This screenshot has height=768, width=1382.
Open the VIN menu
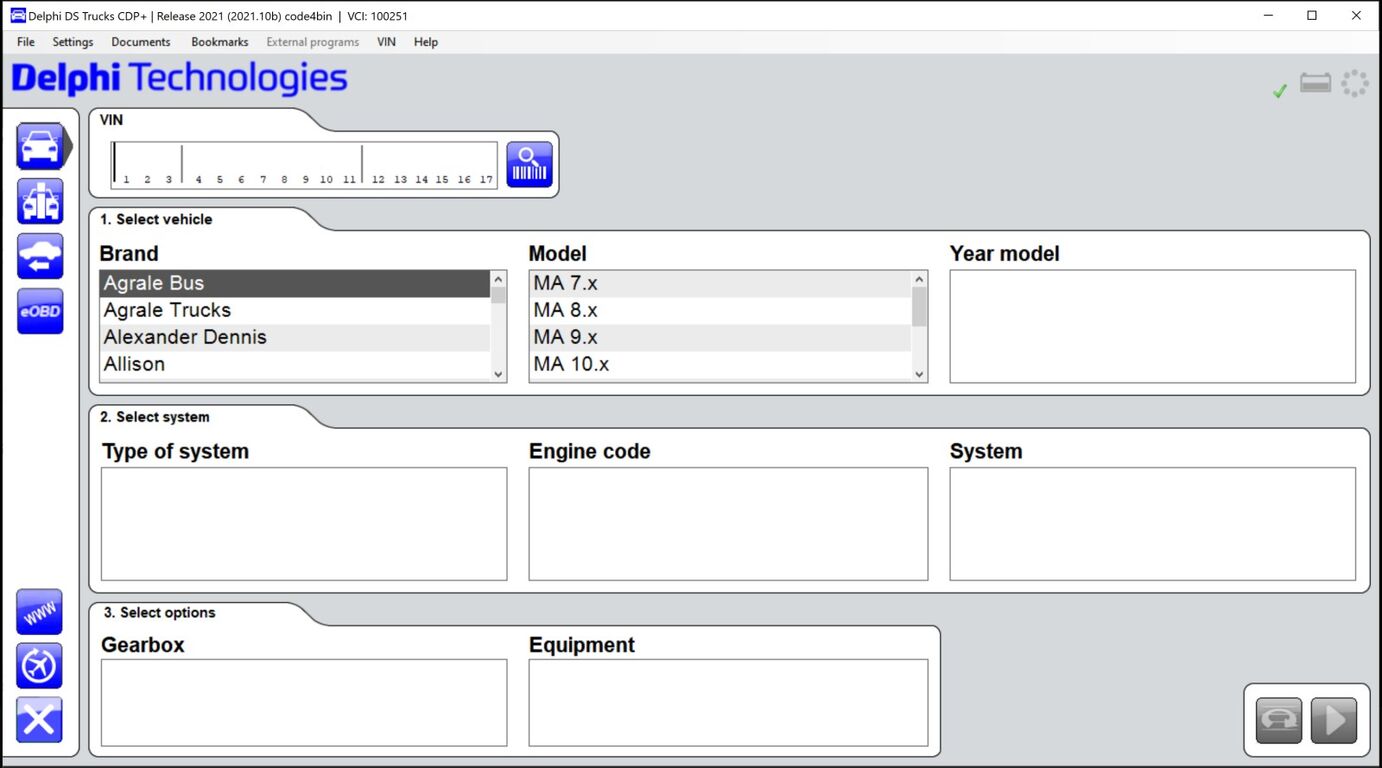386,42
